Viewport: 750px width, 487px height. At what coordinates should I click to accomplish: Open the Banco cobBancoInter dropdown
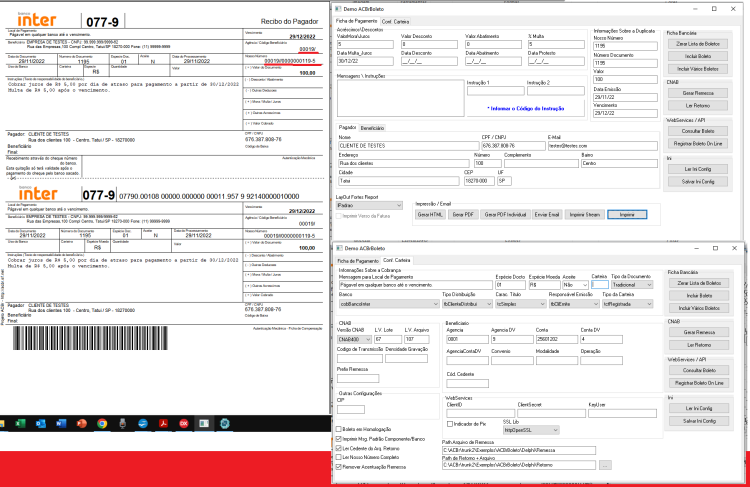pos(389,304)
